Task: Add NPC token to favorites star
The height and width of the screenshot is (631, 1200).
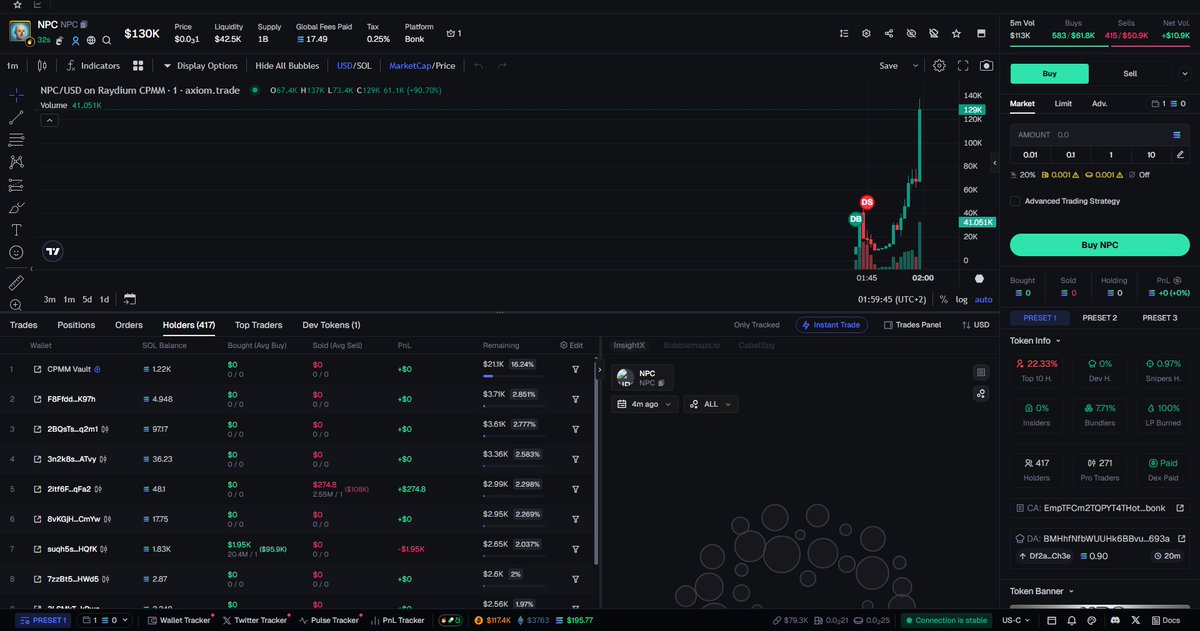Action: [x=956, y=33]
